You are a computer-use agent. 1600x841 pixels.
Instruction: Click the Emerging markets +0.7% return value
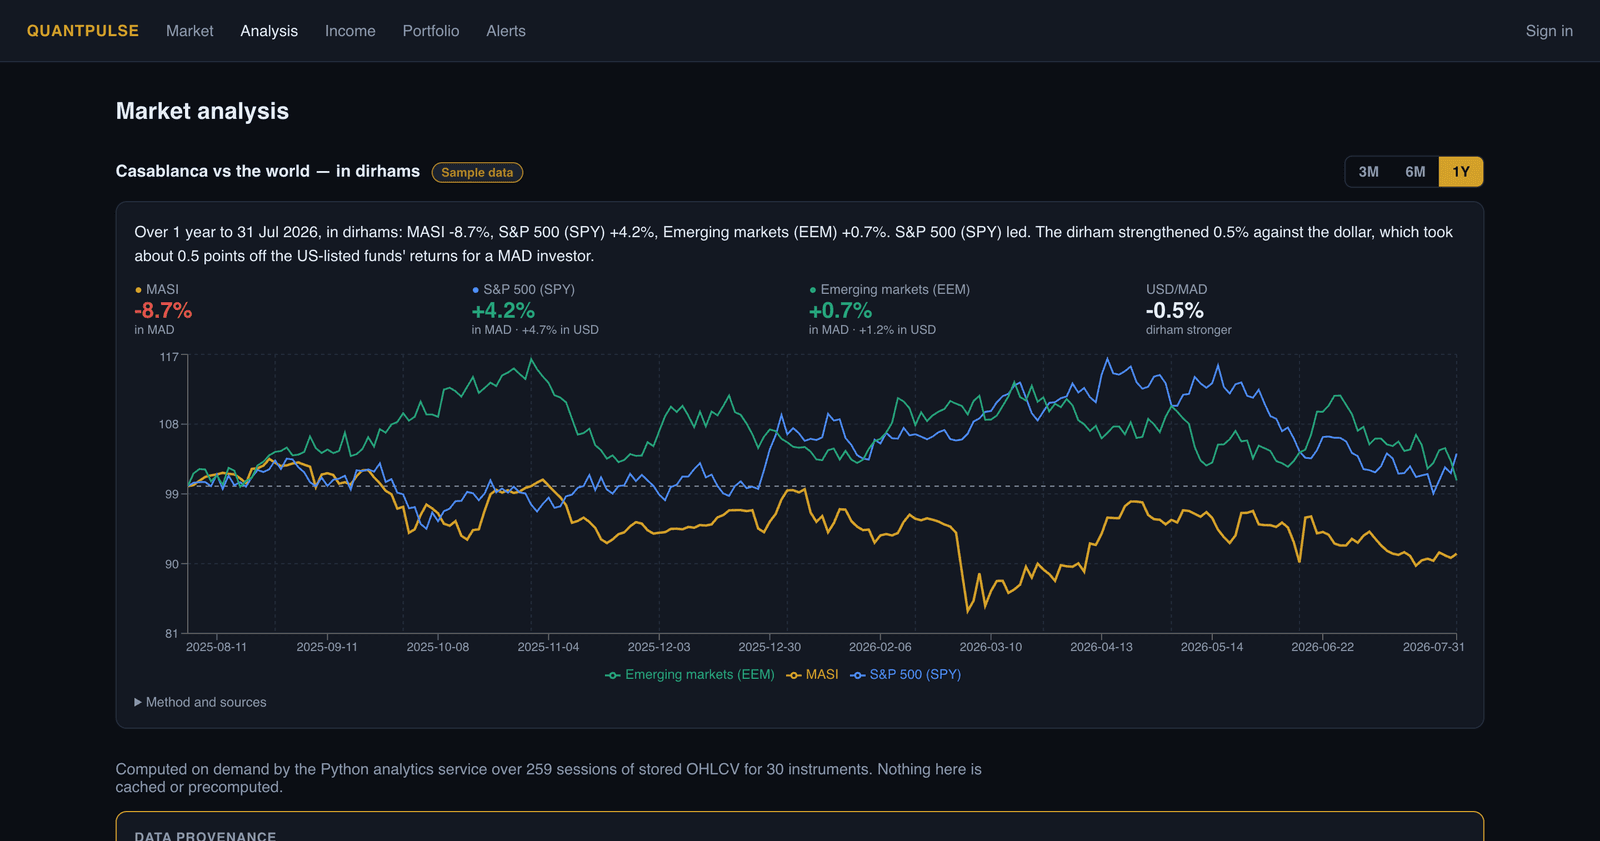click(840, 311)
